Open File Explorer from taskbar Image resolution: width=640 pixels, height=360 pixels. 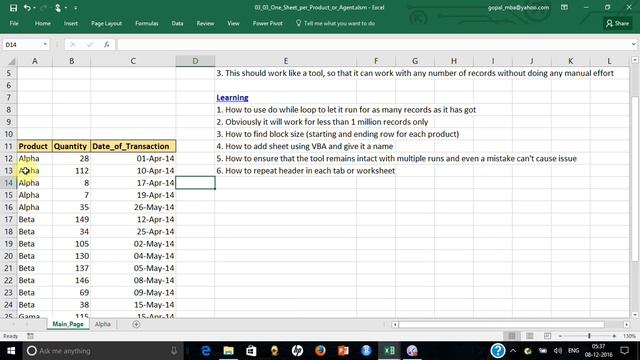tap(229, 351)
